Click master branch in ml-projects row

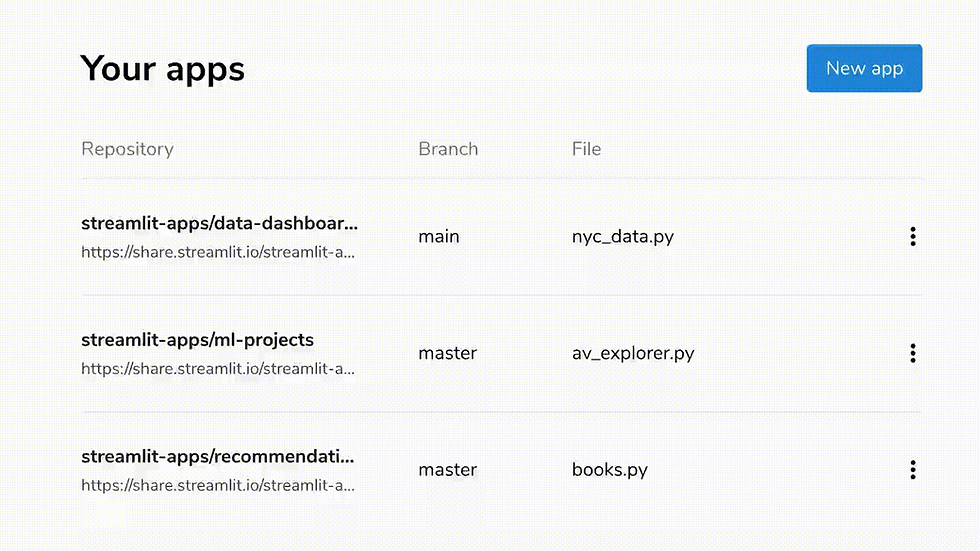click(x=448, y=353)
